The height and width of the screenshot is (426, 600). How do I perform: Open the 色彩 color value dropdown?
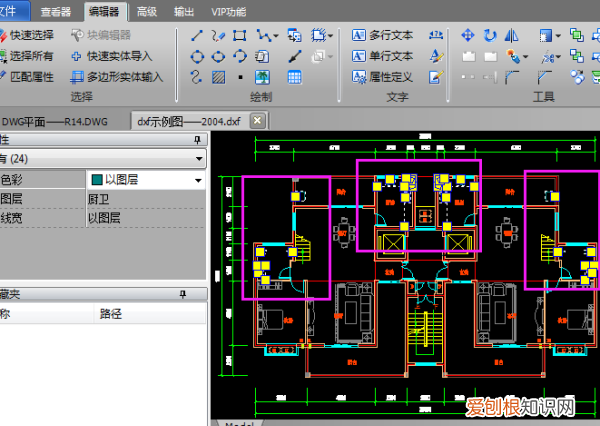point(198,180)
